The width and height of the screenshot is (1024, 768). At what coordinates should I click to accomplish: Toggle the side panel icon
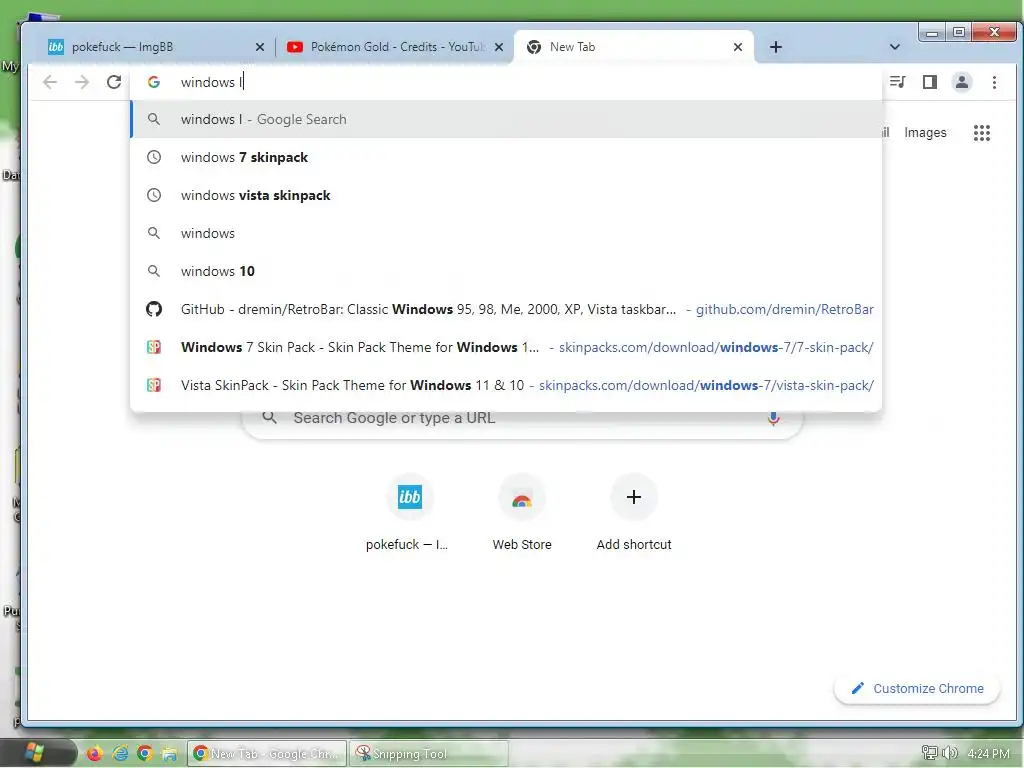click(x=930, y=82)
